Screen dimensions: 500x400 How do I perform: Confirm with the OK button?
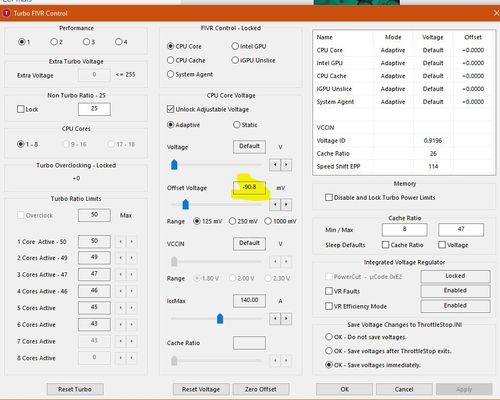(x=344, y=389)
